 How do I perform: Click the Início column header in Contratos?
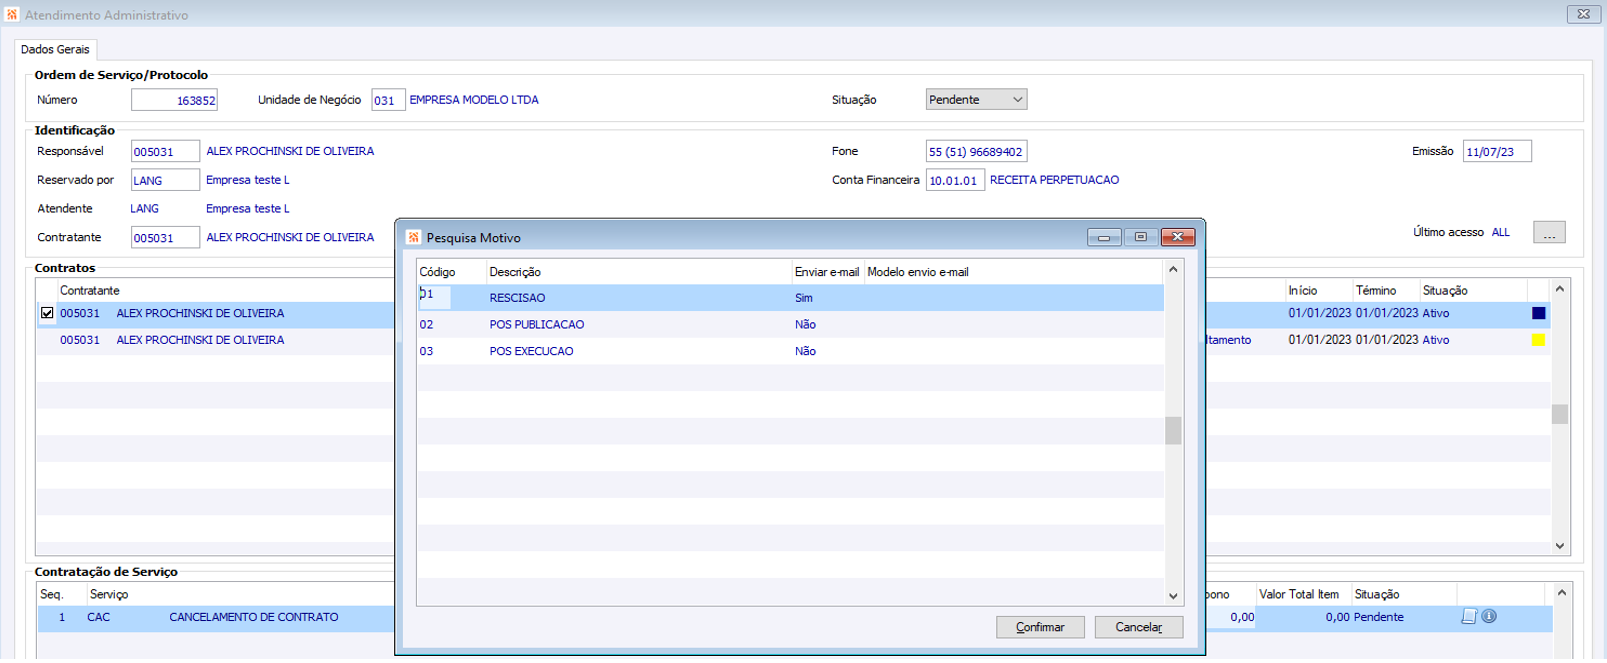(1303, 290)
